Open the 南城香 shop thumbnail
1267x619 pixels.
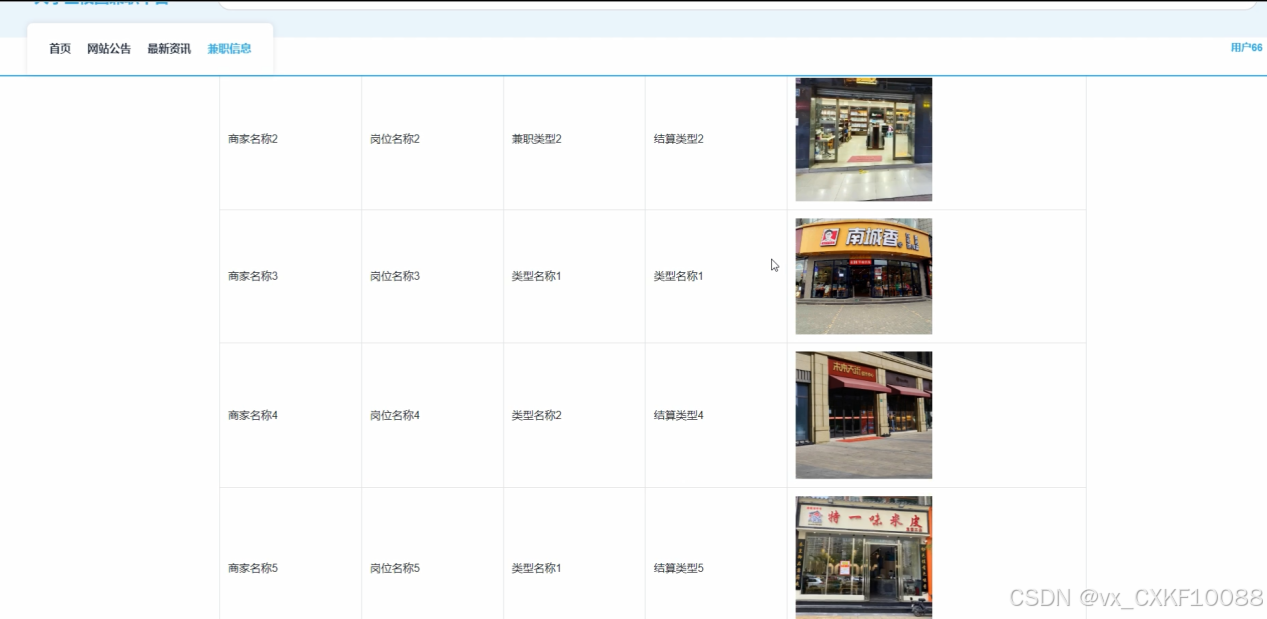[x=864, y=276]
